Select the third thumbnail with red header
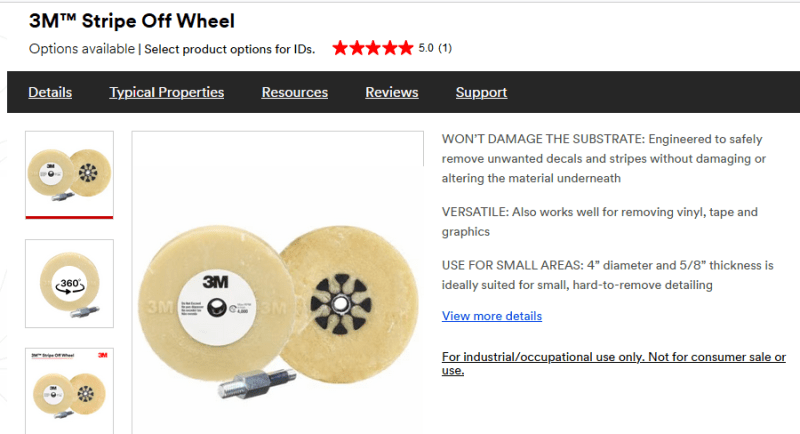 pos(69,391)
